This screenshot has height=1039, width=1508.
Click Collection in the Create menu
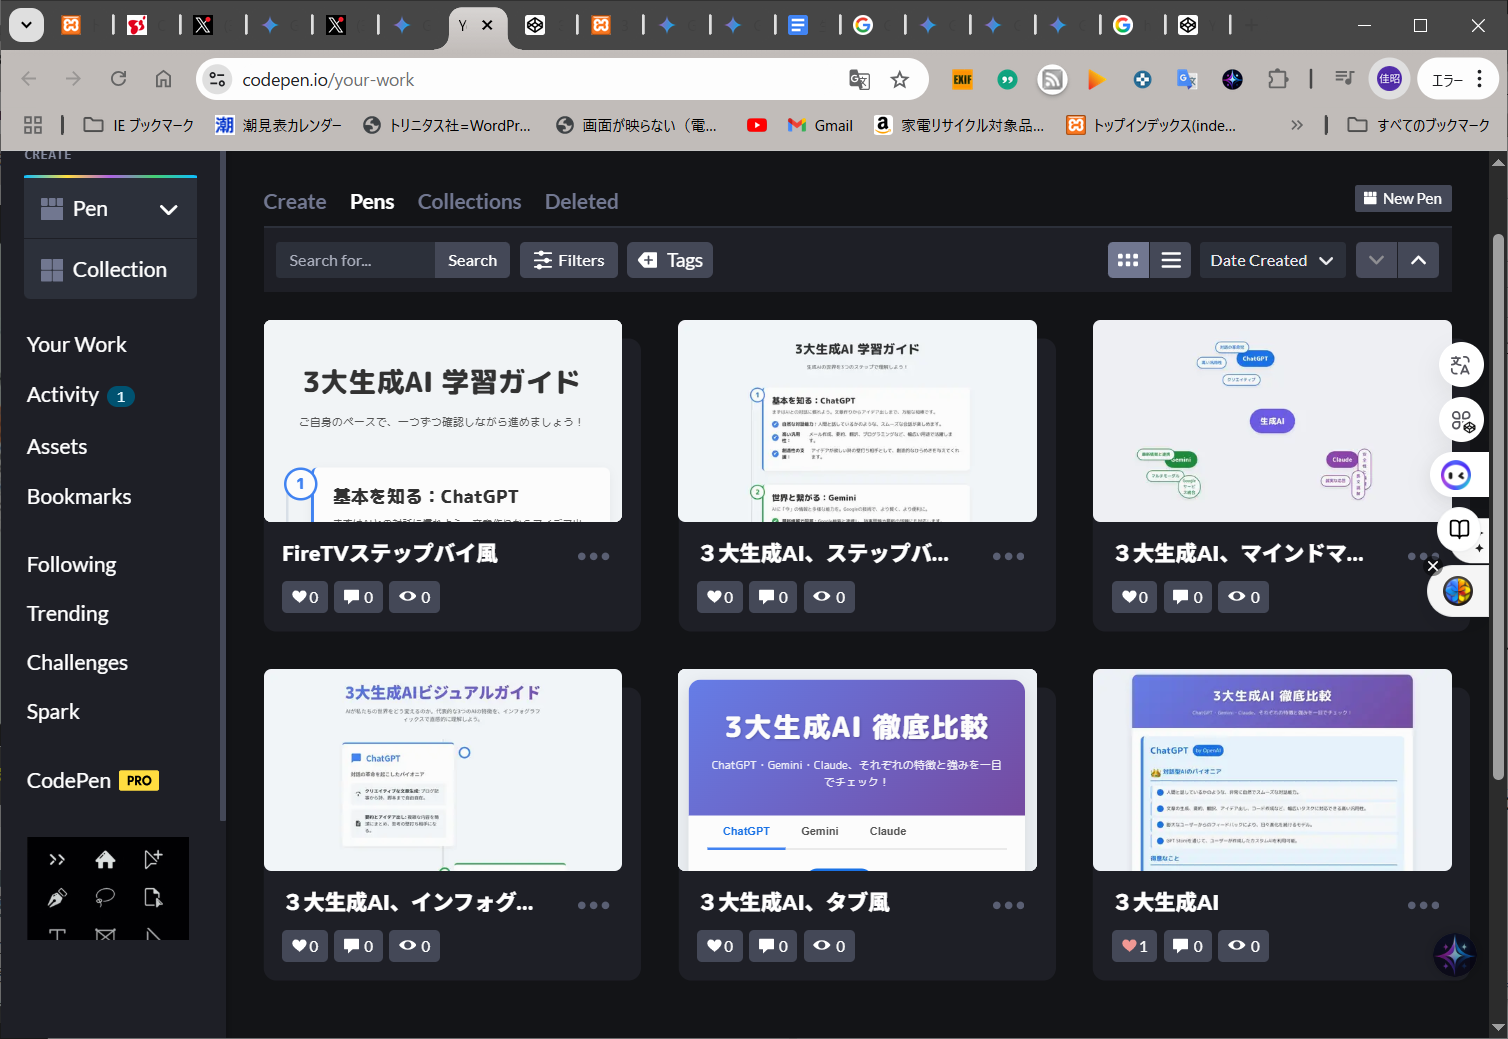tap(110, 269)
